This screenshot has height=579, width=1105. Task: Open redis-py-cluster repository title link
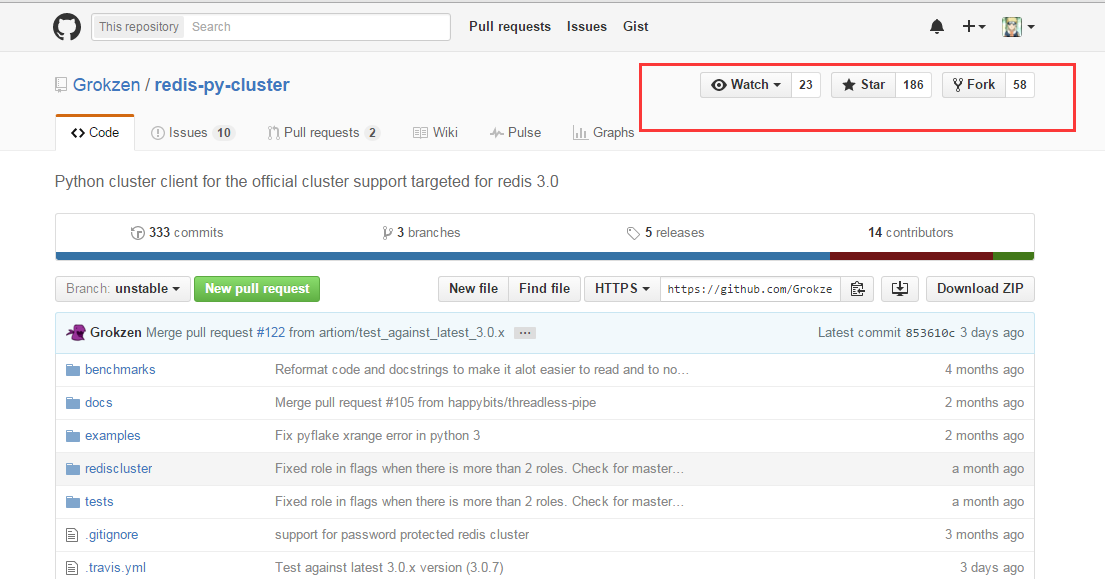222,85
